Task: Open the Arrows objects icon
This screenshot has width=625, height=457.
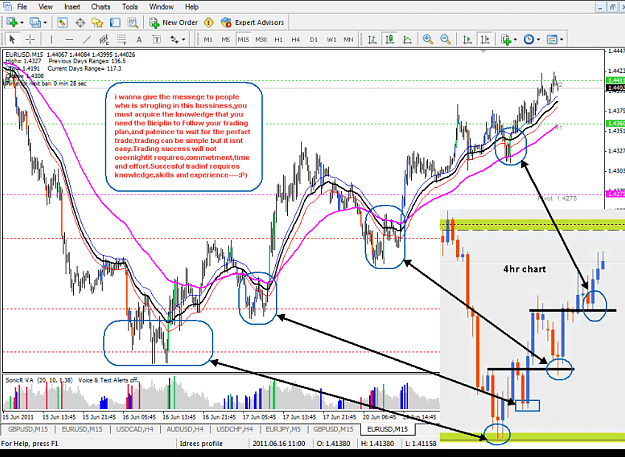Action: pyautogui.click(x=174, y=39)
